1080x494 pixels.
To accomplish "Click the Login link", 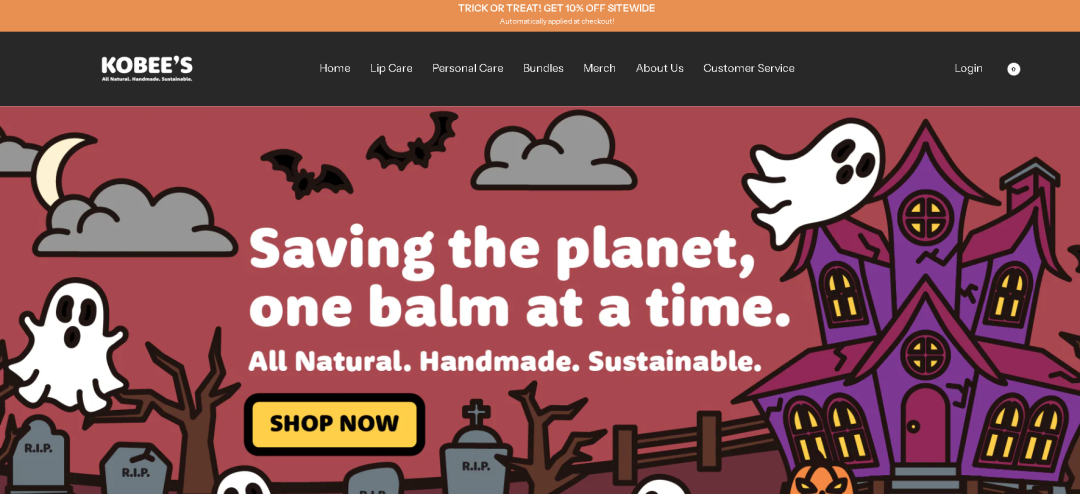I will pyautogui.click(x=968, y=68).
